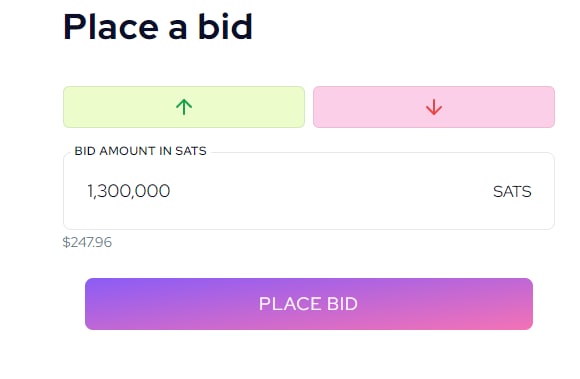
Task: Choose the upward direction arrow
Action: click(184, 107)
